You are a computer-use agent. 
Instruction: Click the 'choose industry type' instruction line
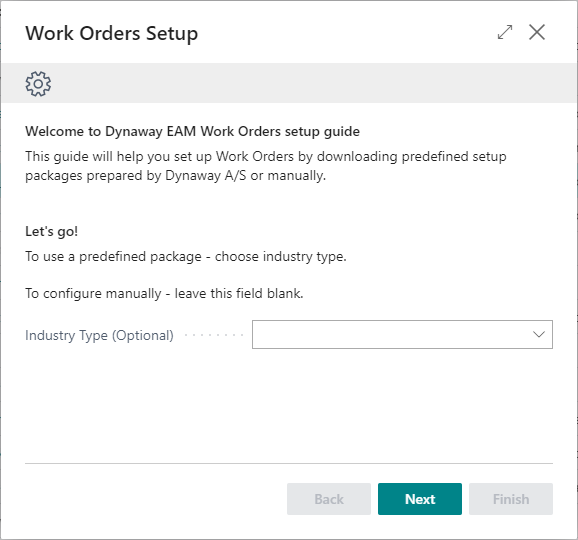(186, 257)
